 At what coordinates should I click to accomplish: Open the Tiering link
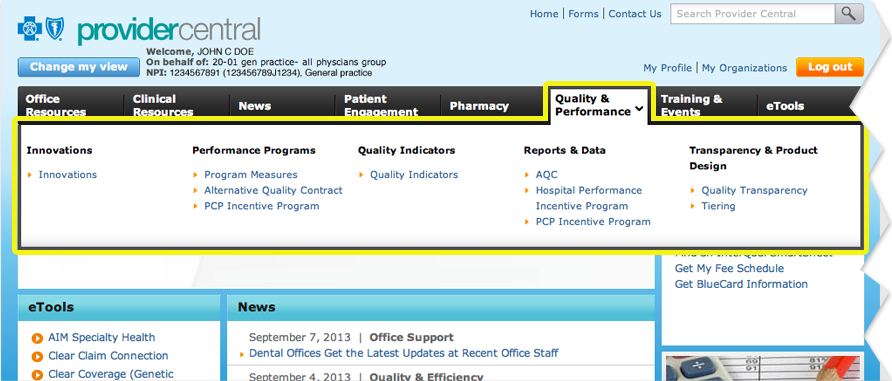[718, 206]
